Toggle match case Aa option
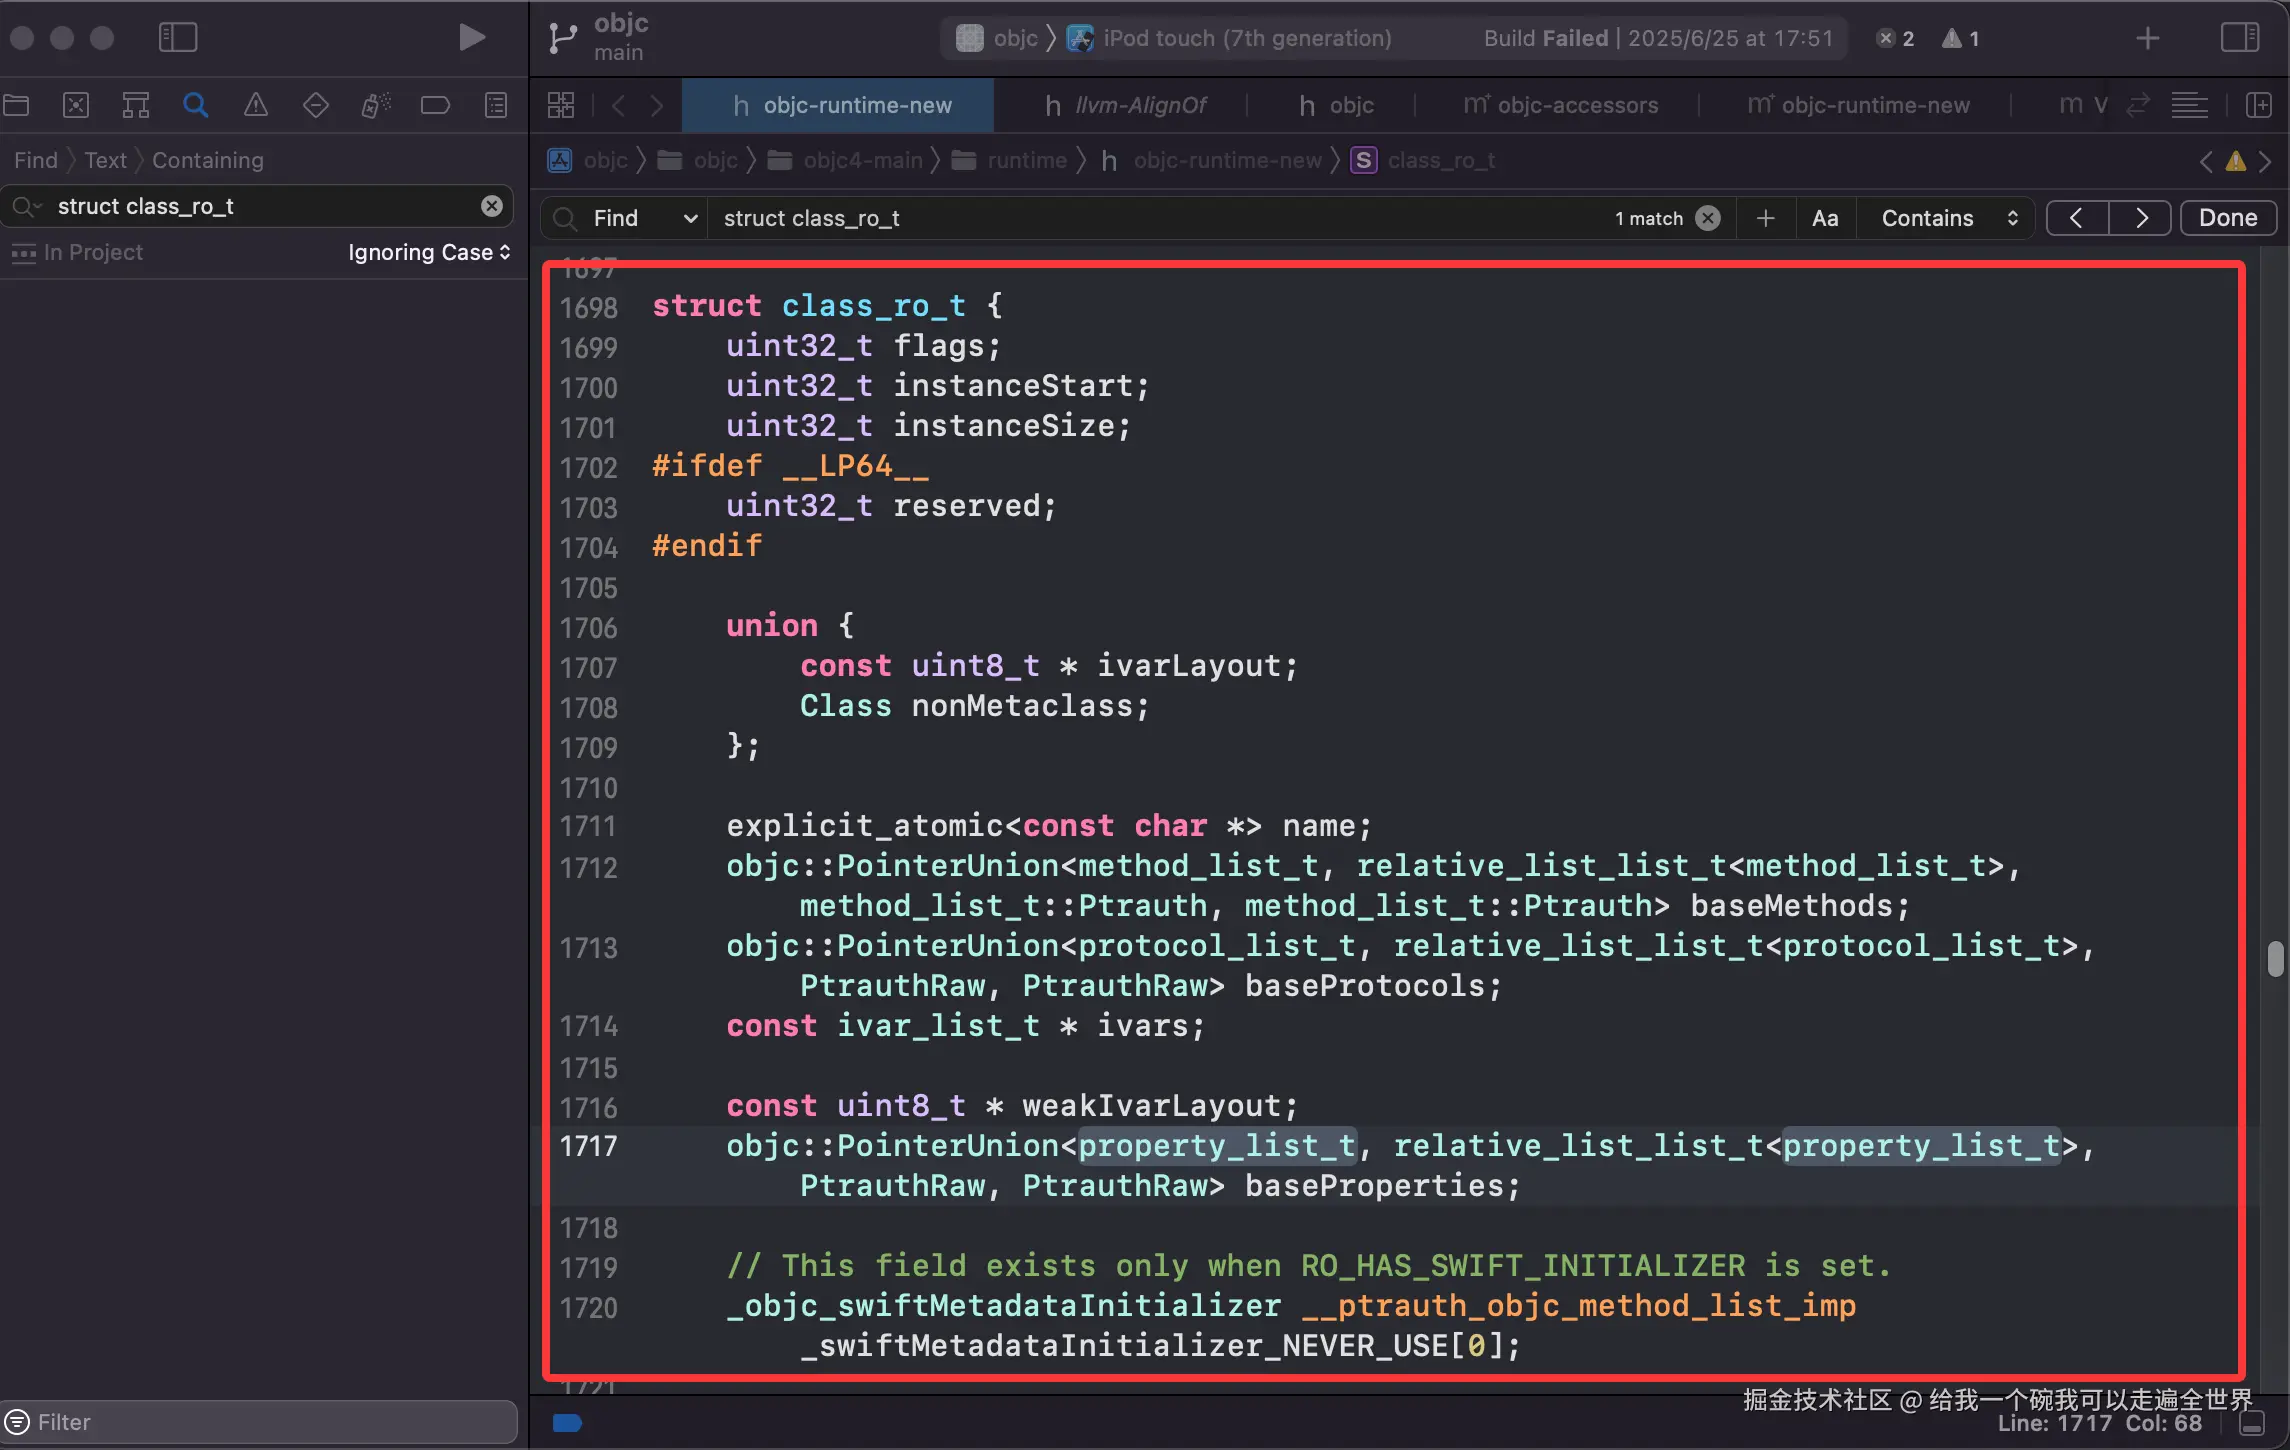2290x1450 pixels. (1825, 218)
